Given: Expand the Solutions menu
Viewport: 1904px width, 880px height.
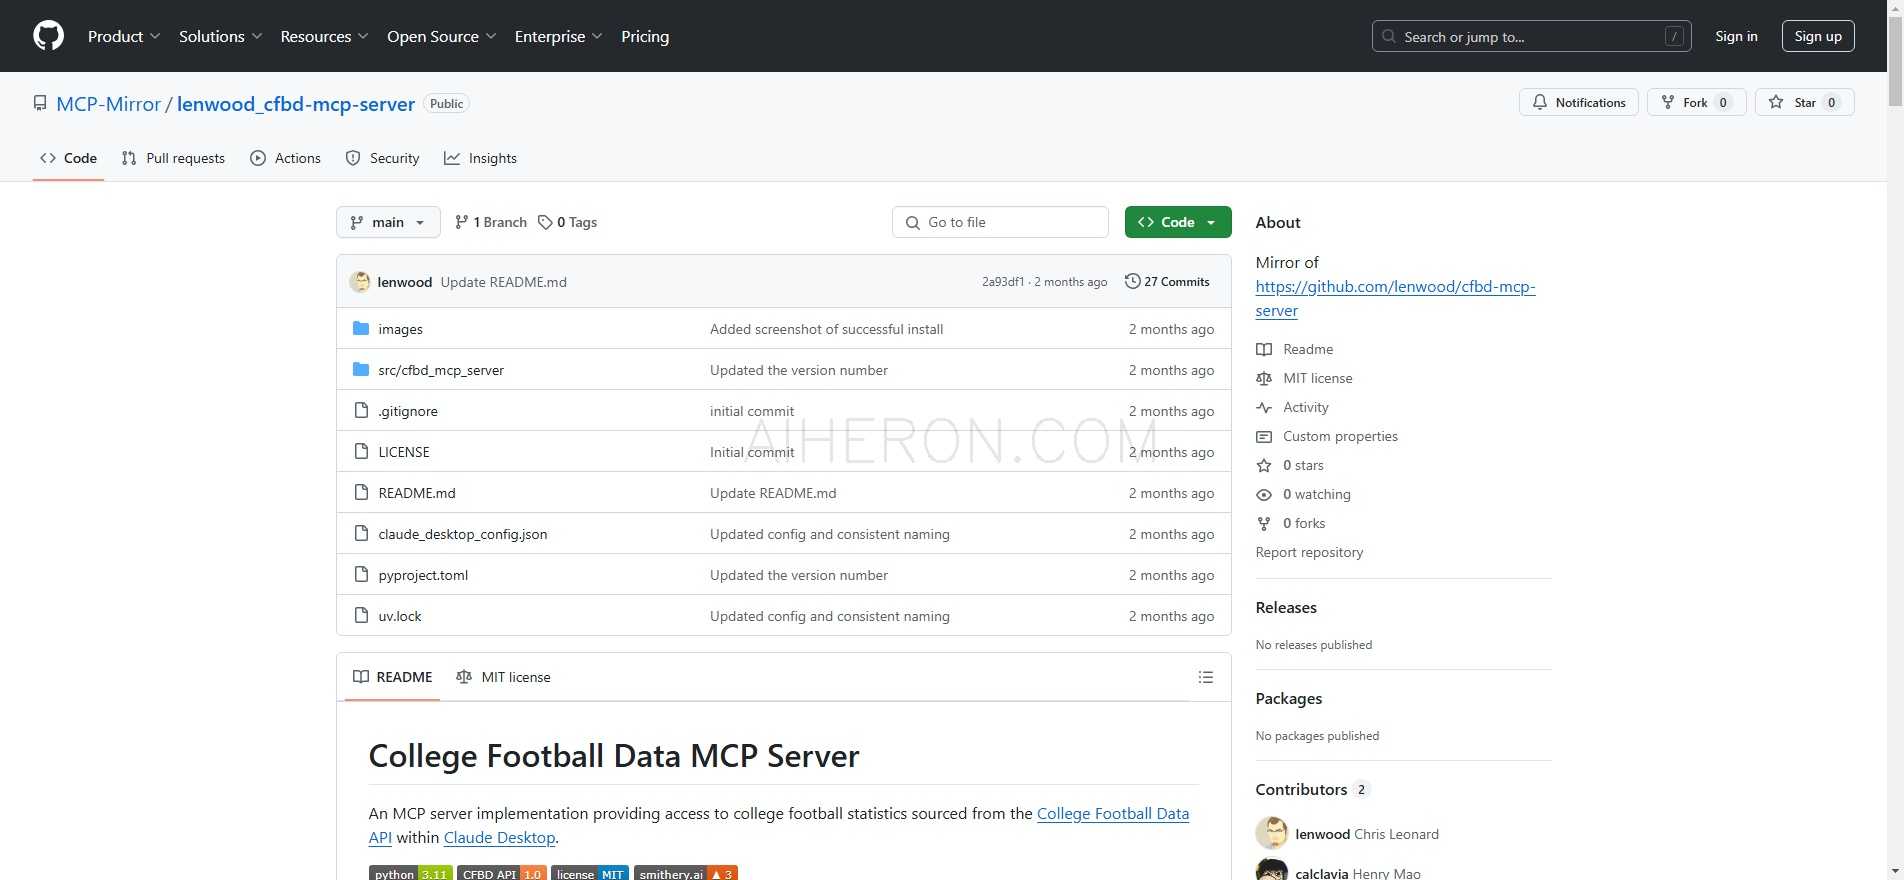Looking at the screenshot, I should pos(221,36).
